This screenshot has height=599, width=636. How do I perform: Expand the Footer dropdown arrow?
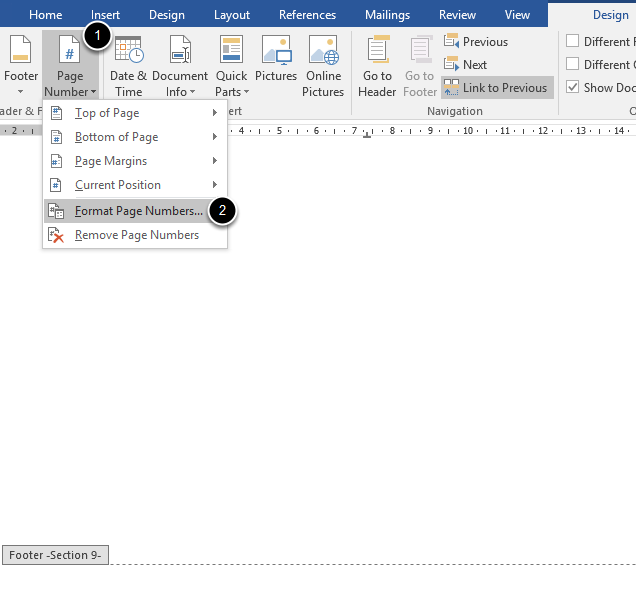pyautogui.click(x=20, y=92)
